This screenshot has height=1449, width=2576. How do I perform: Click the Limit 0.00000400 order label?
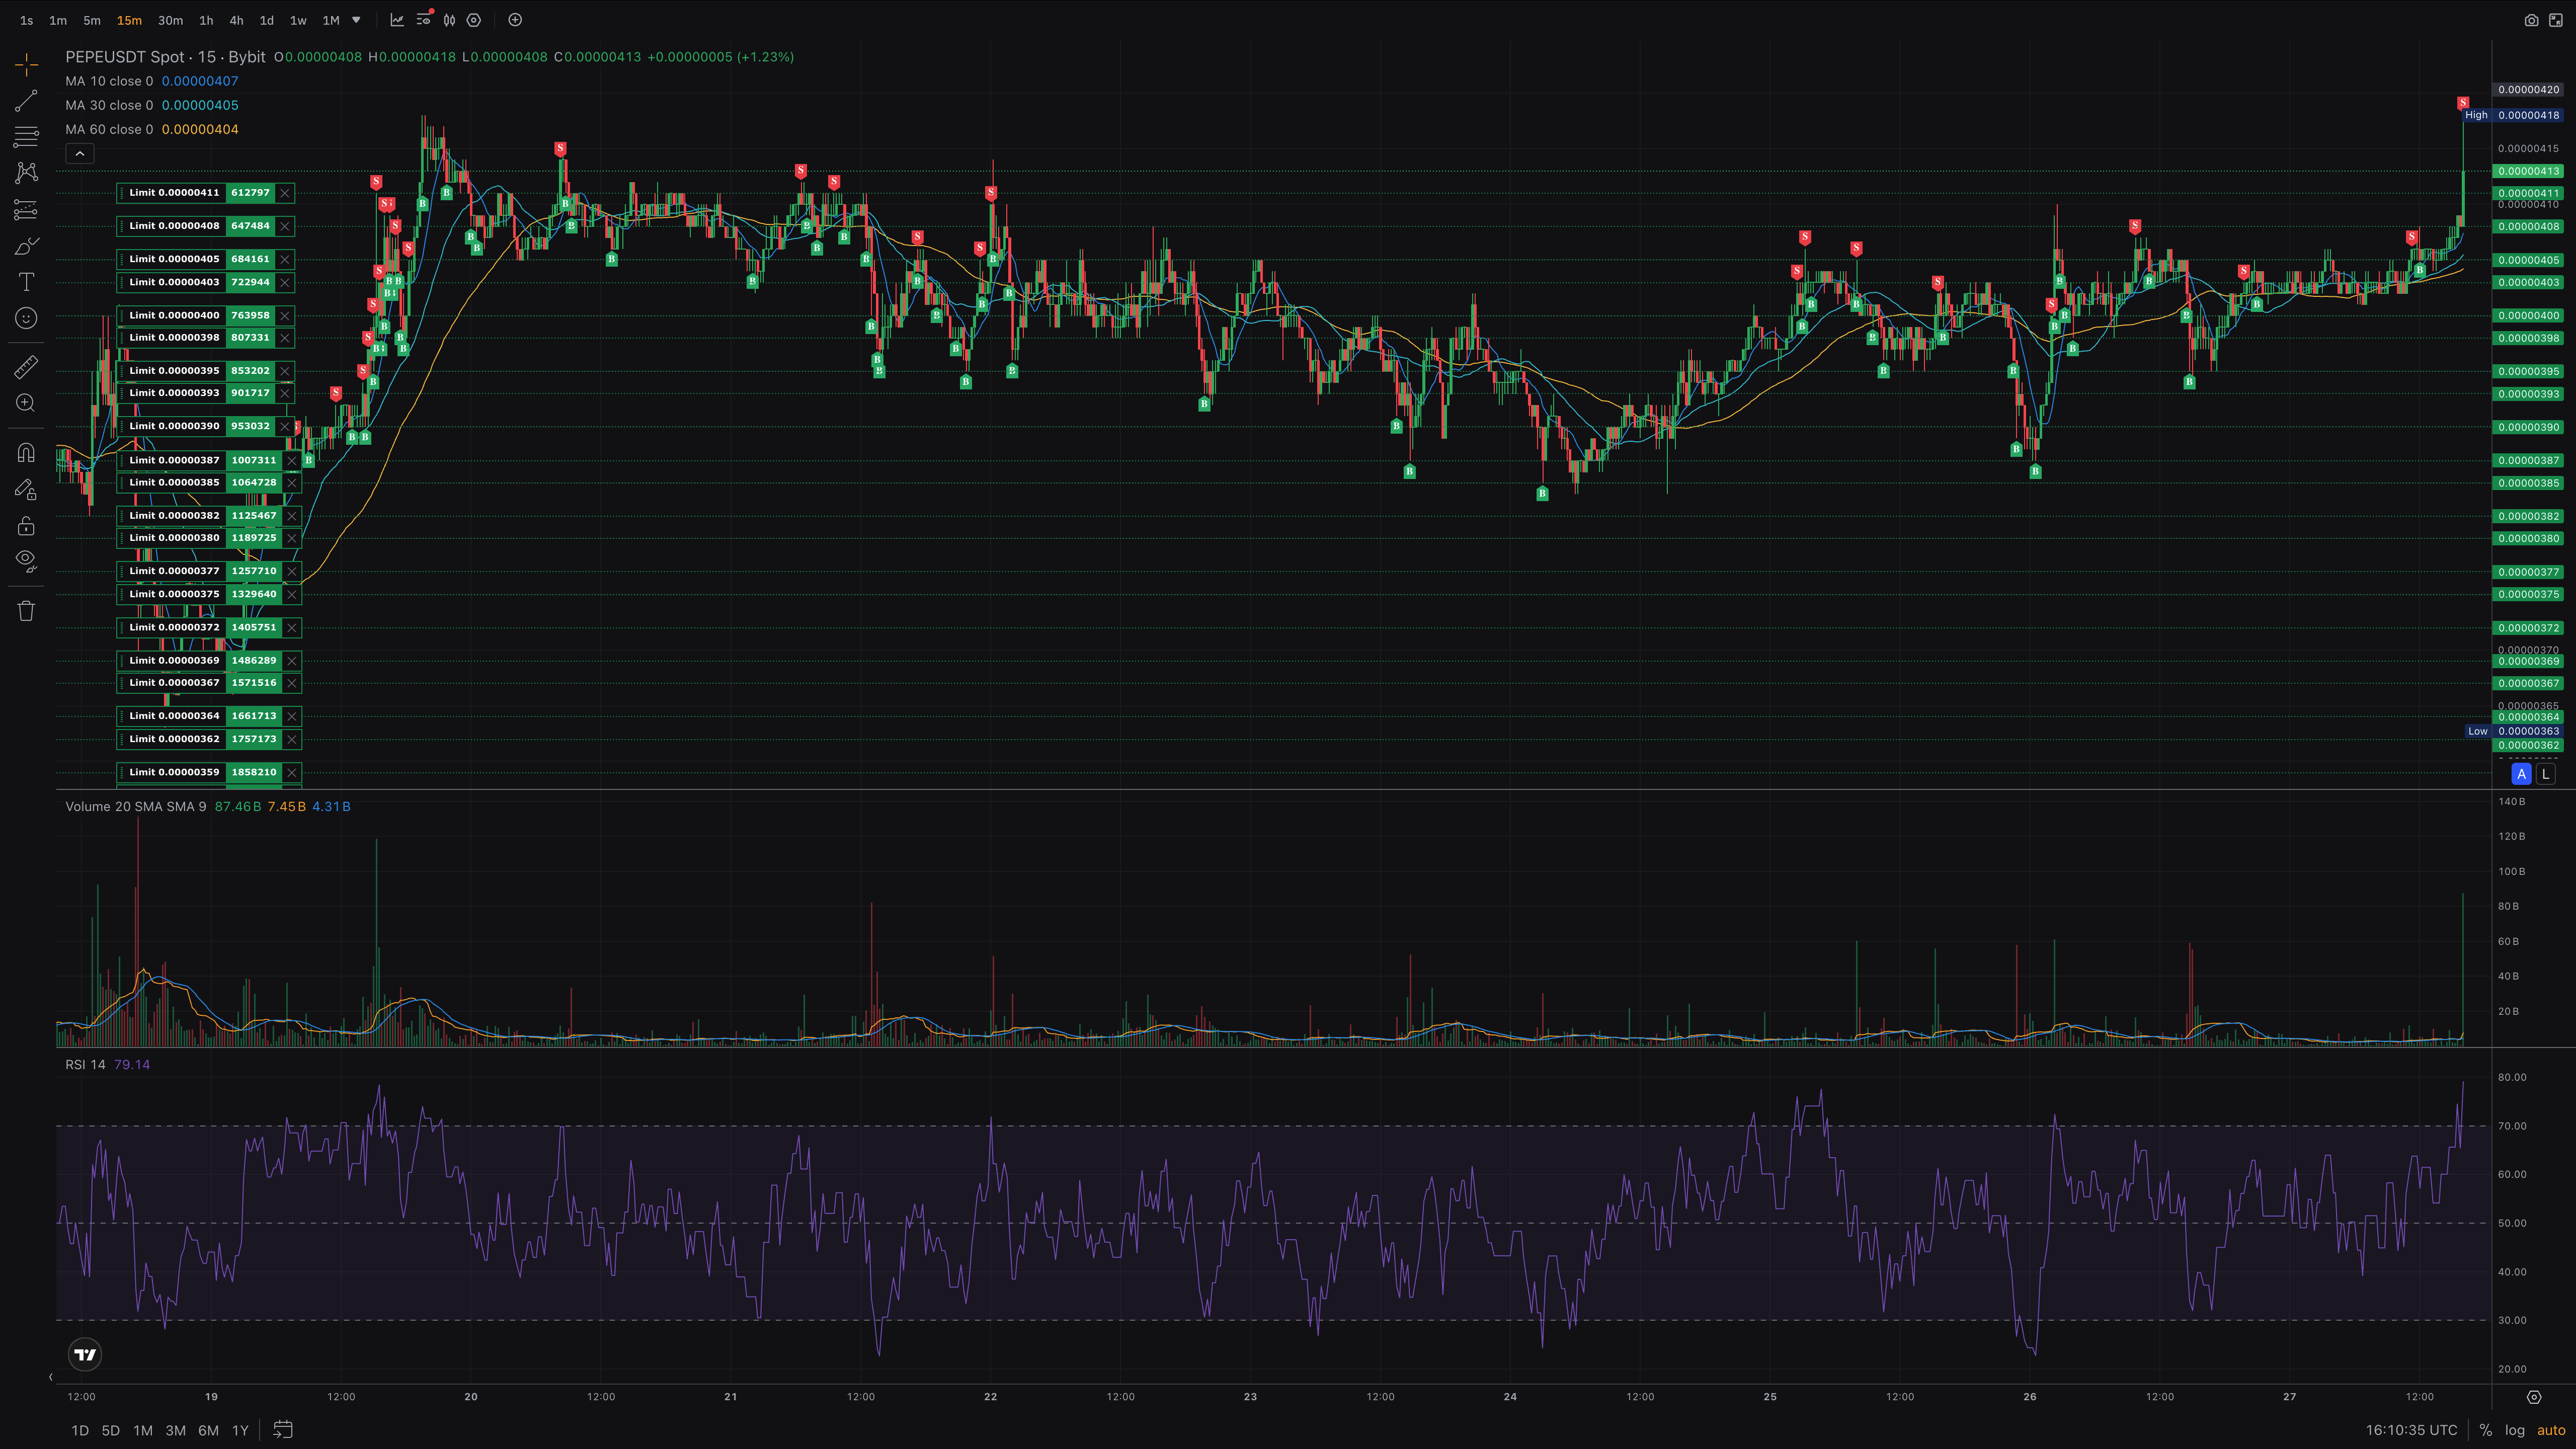point(174,315)
